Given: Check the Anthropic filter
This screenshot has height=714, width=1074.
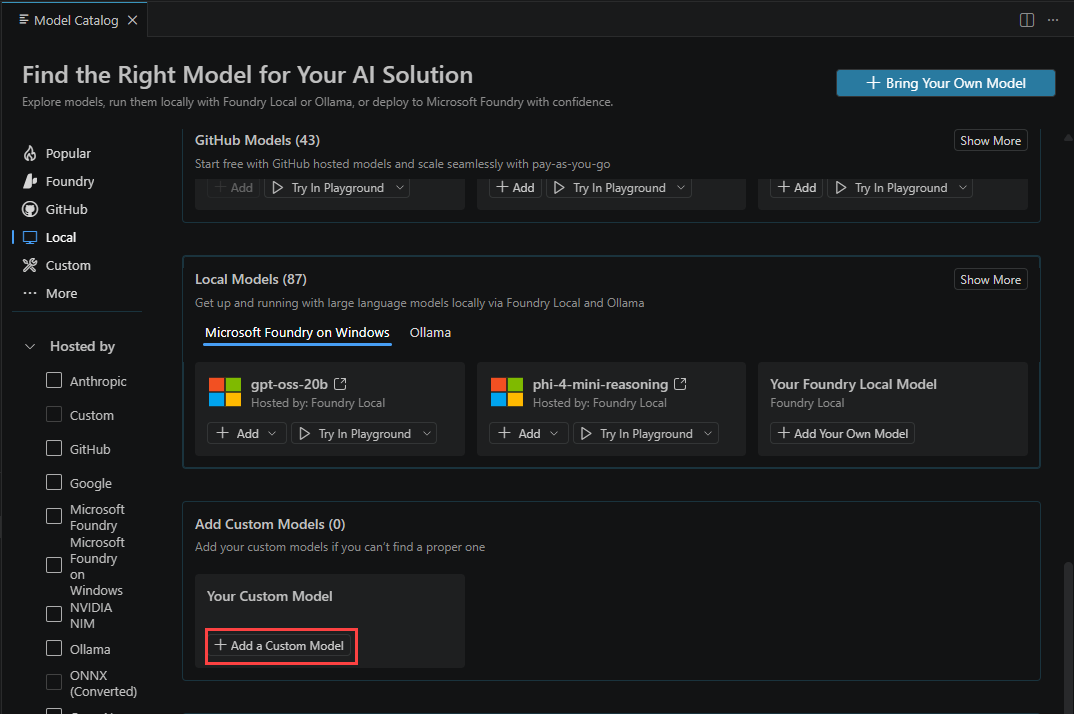Looking at the screenshot, I should [54, 380].
